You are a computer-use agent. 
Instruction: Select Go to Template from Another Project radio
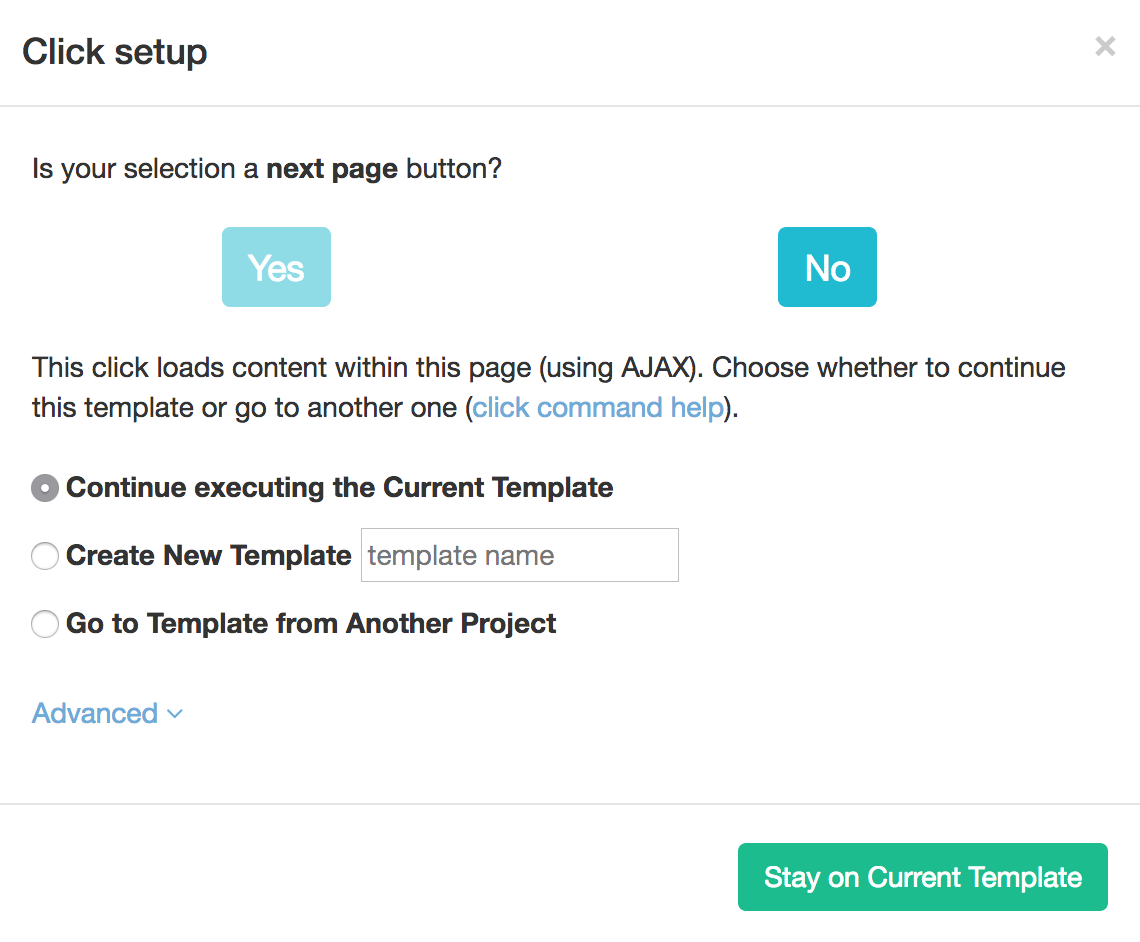coord(45,624)
